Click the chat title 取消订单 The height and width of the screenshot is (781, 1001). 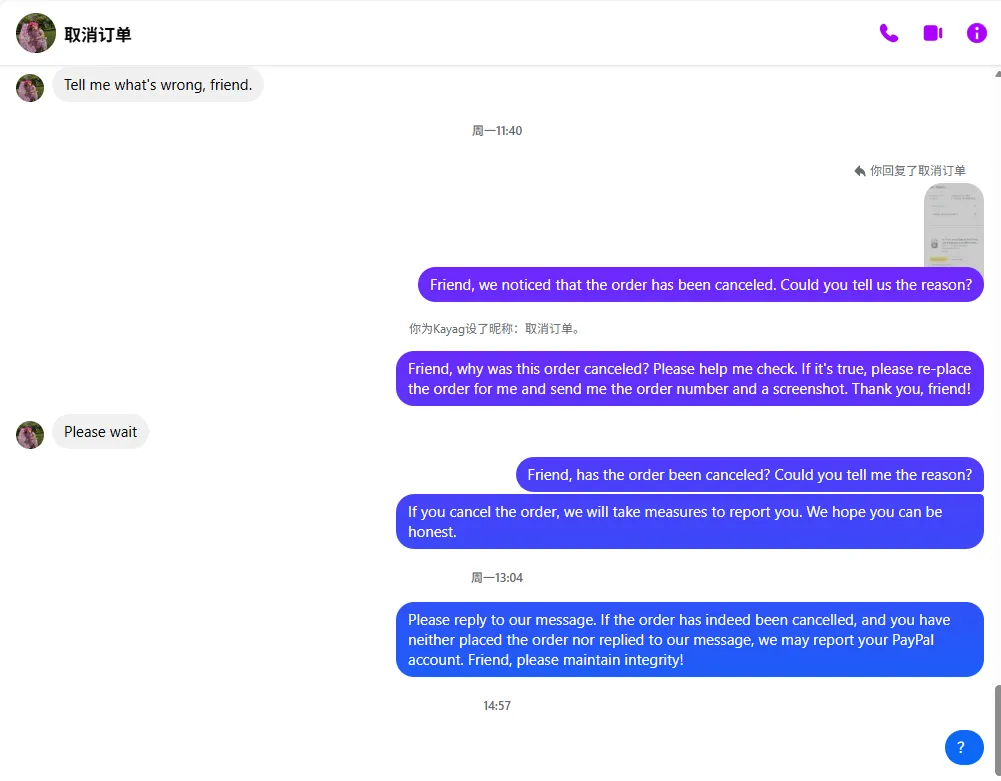(x=98, y=35)
